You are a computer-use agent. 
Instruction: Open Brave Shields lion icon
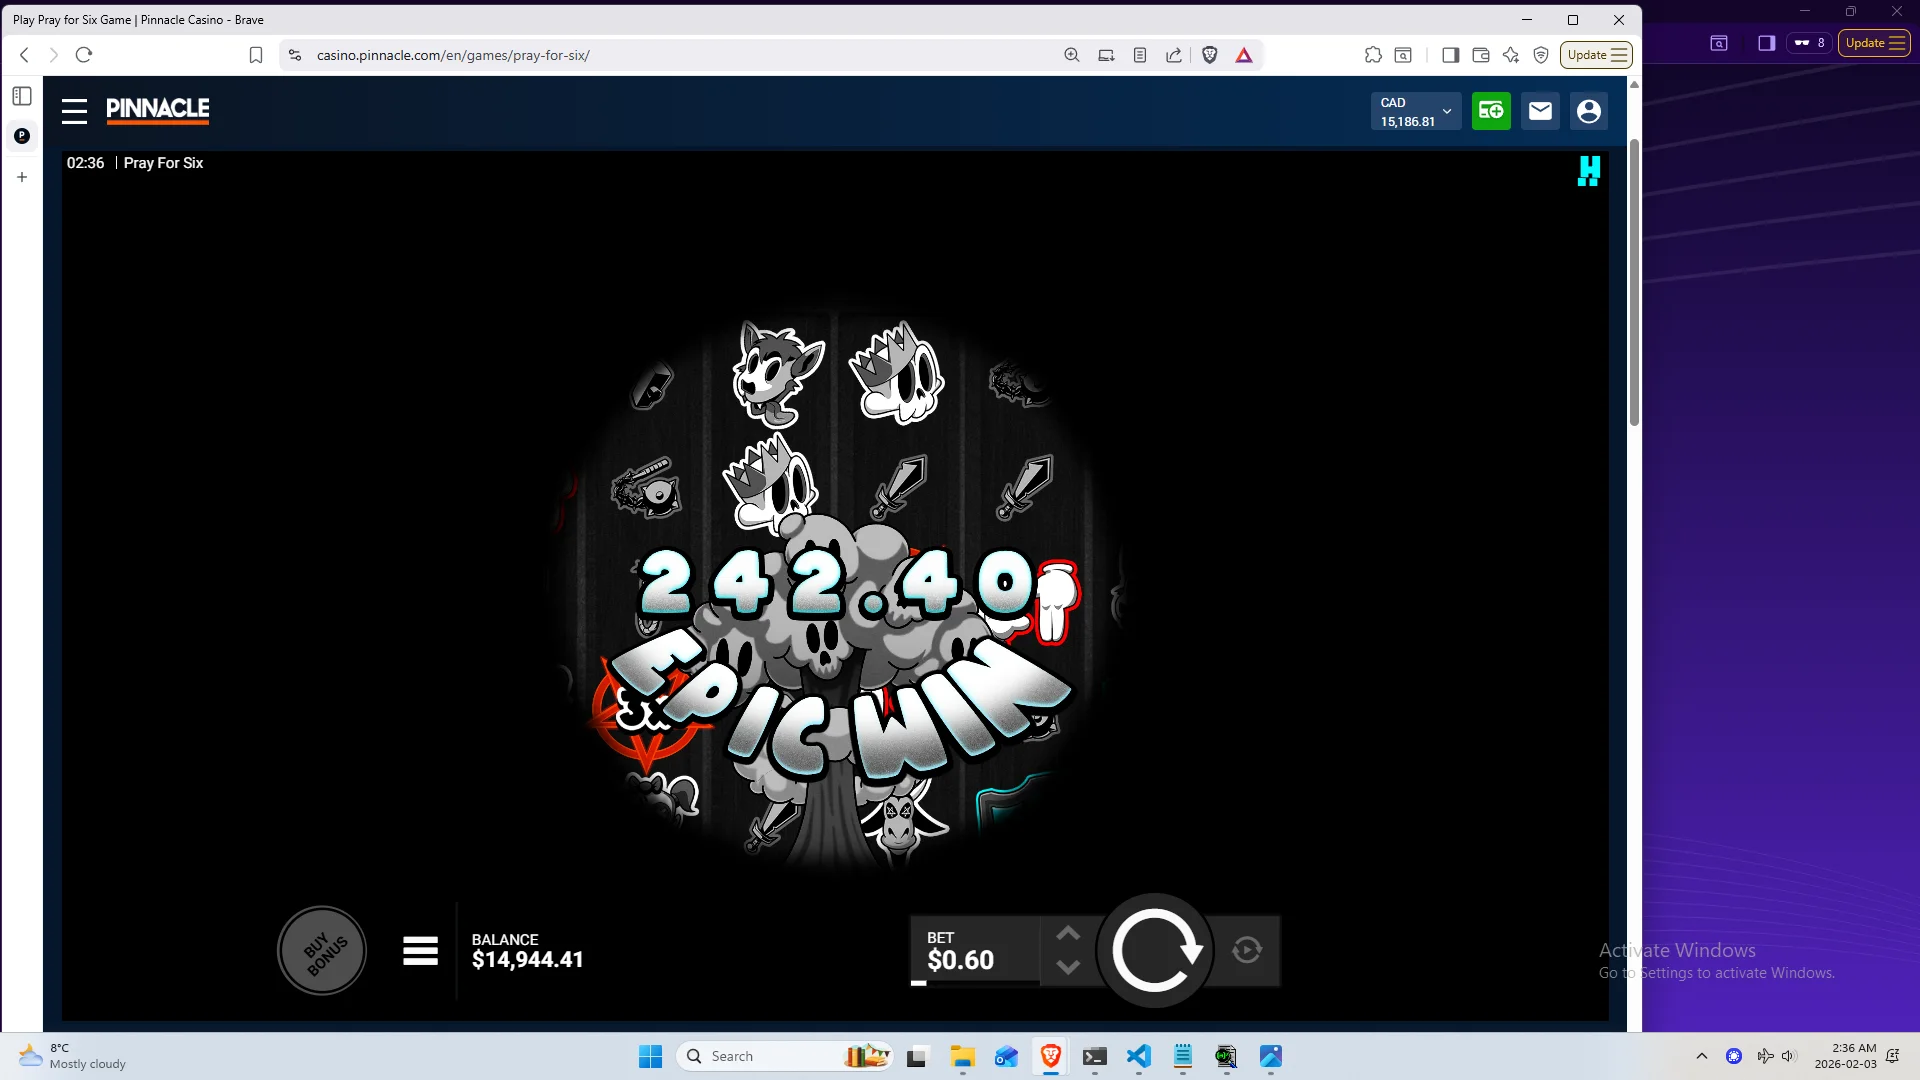point(1210,55)
